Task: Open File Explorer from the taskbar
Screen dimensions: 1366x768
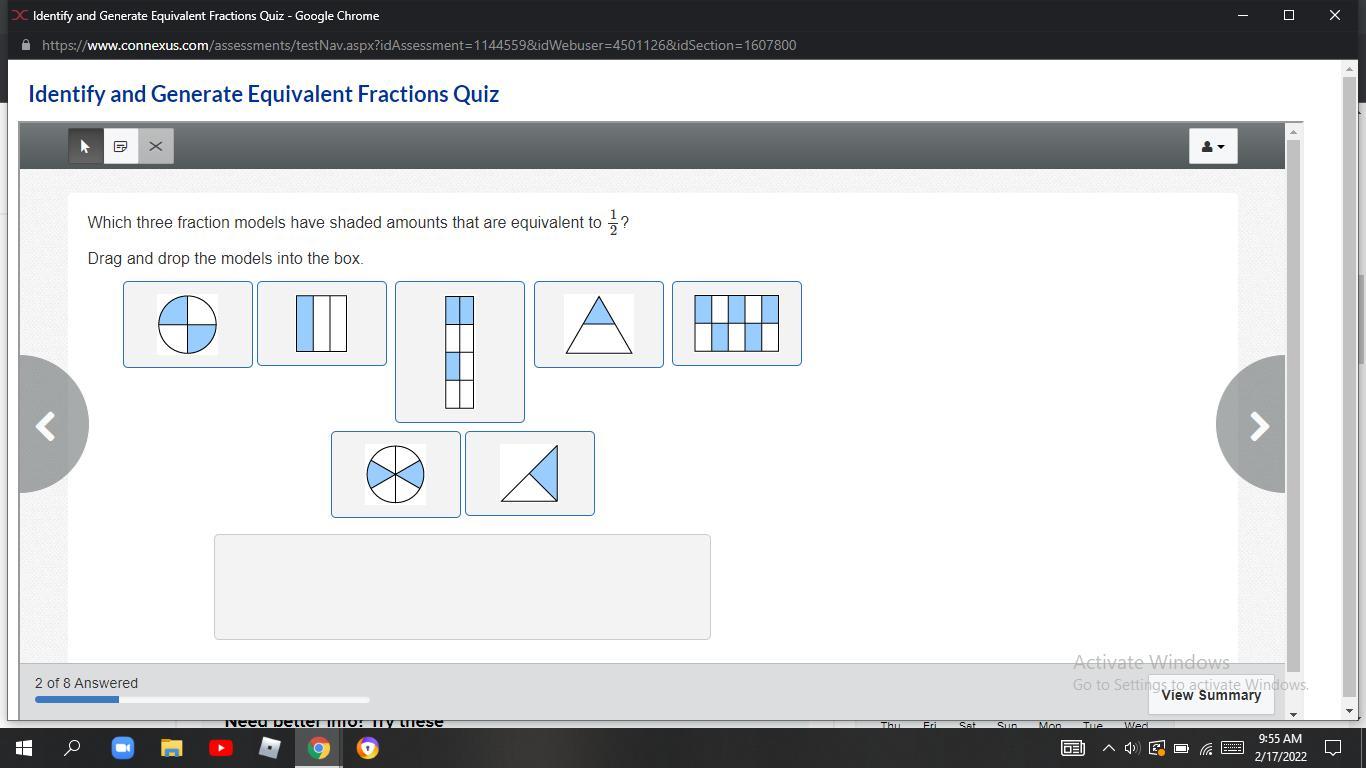Action: (171, 748)
